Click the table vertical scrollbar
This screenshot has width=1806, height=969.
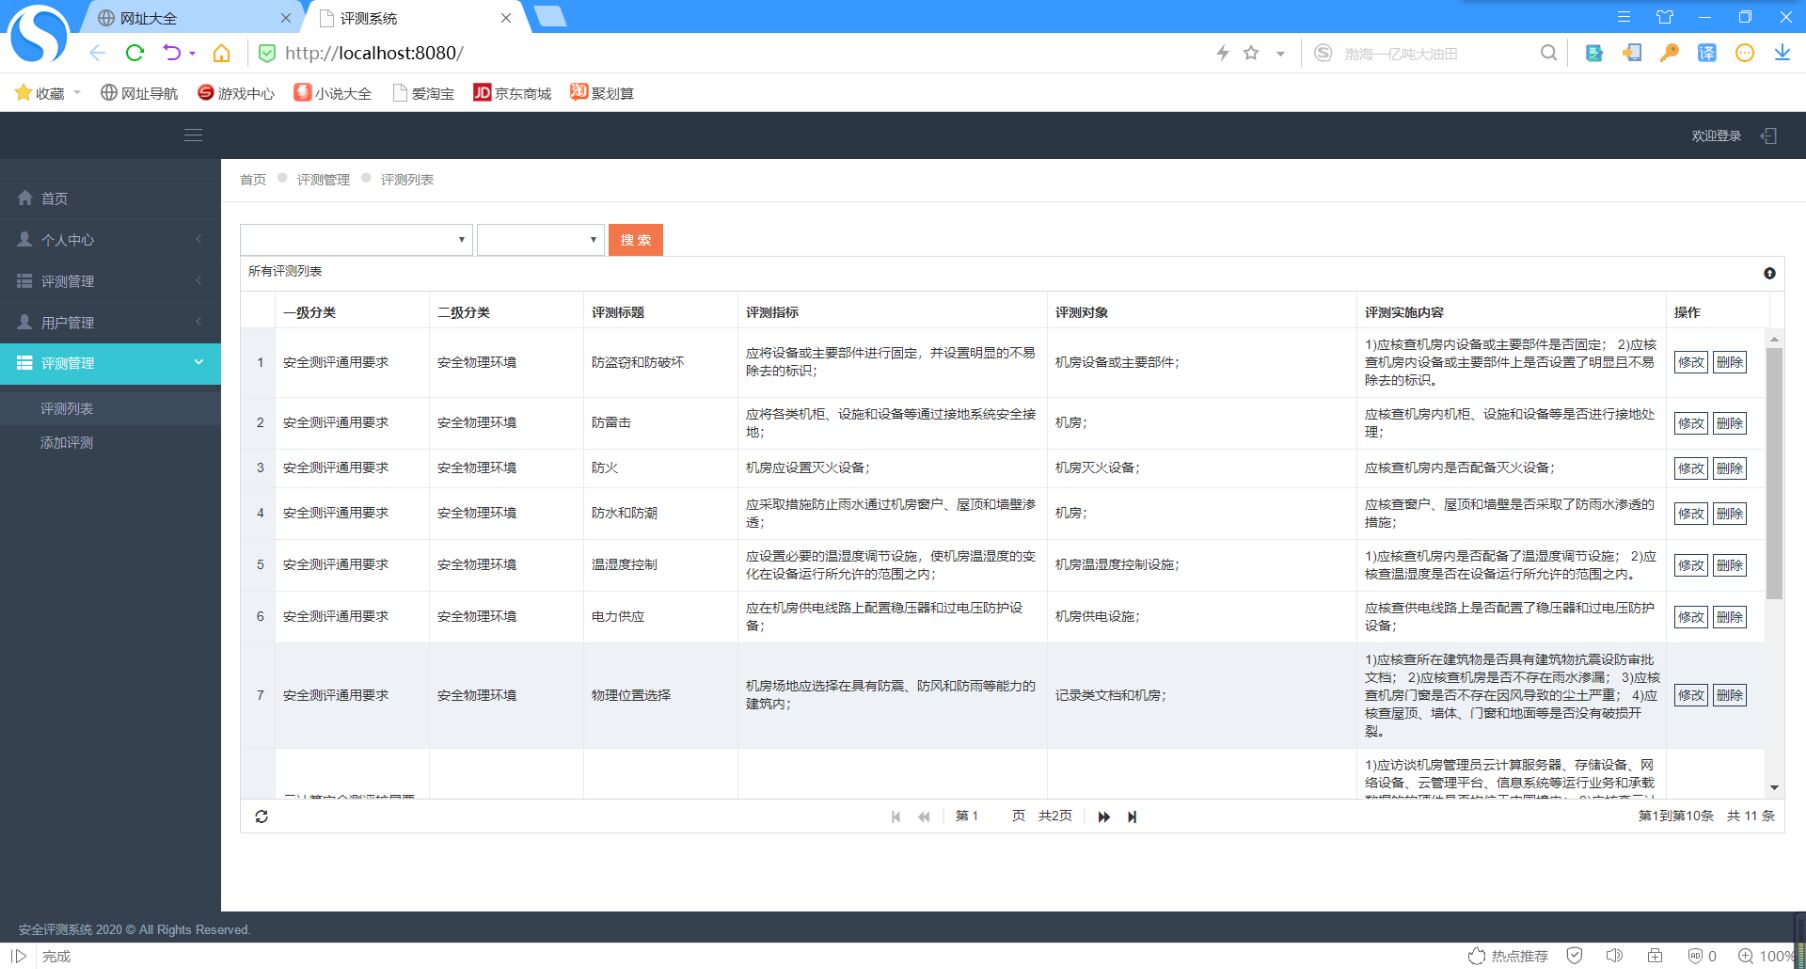(x=1774, y=472)
